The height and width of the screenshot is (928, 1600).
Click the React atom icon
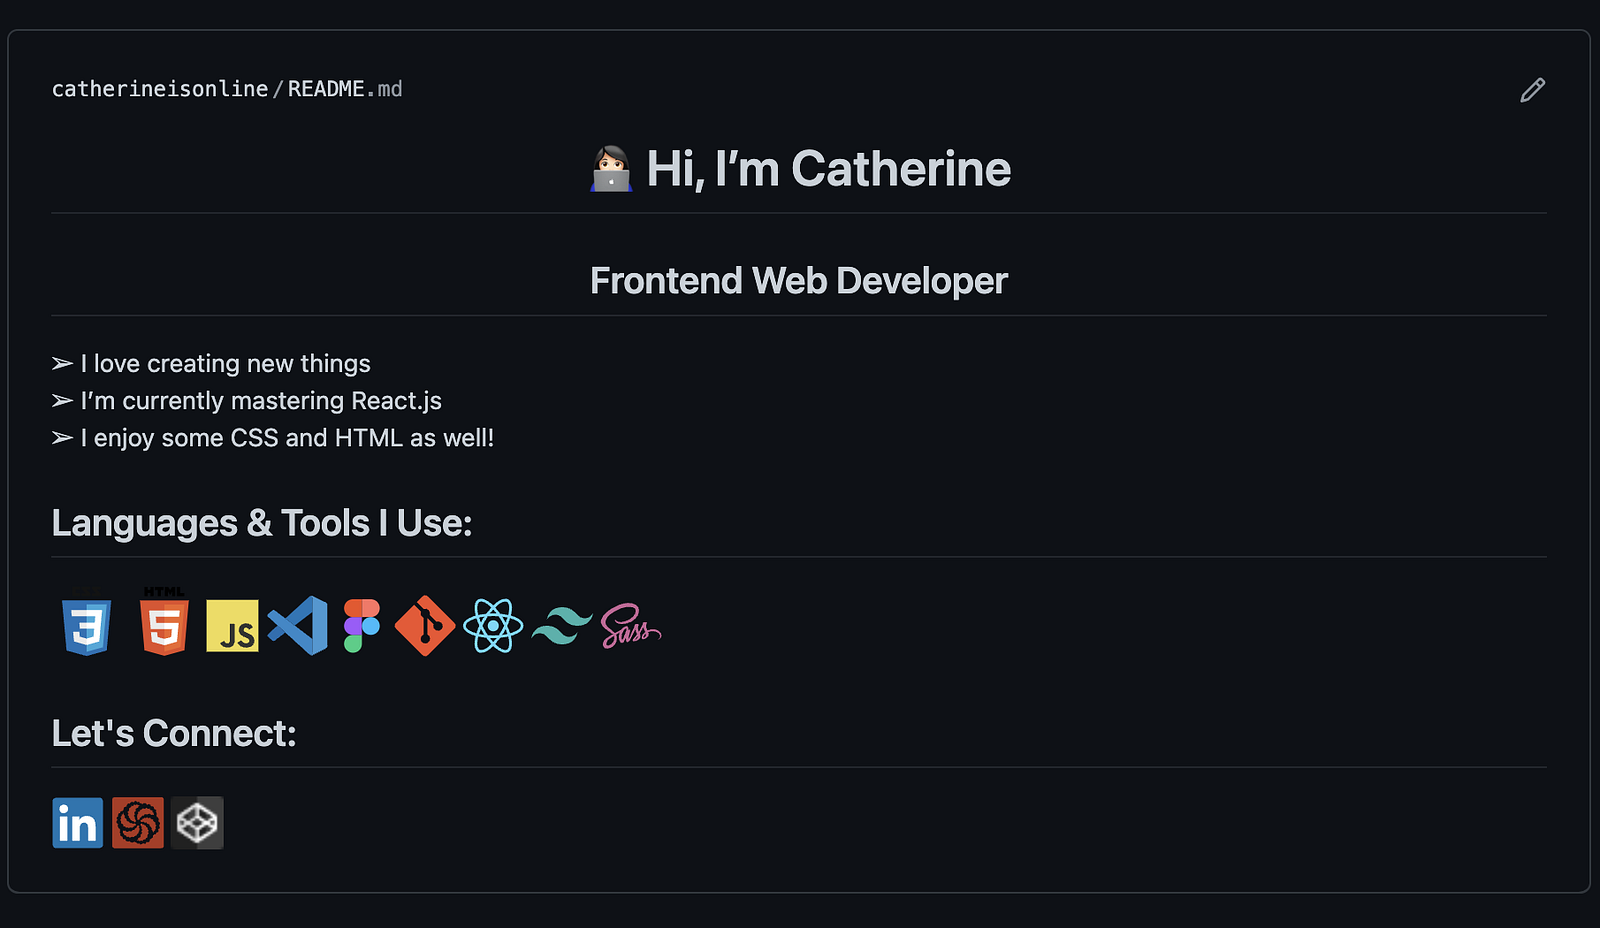[493, 626]
